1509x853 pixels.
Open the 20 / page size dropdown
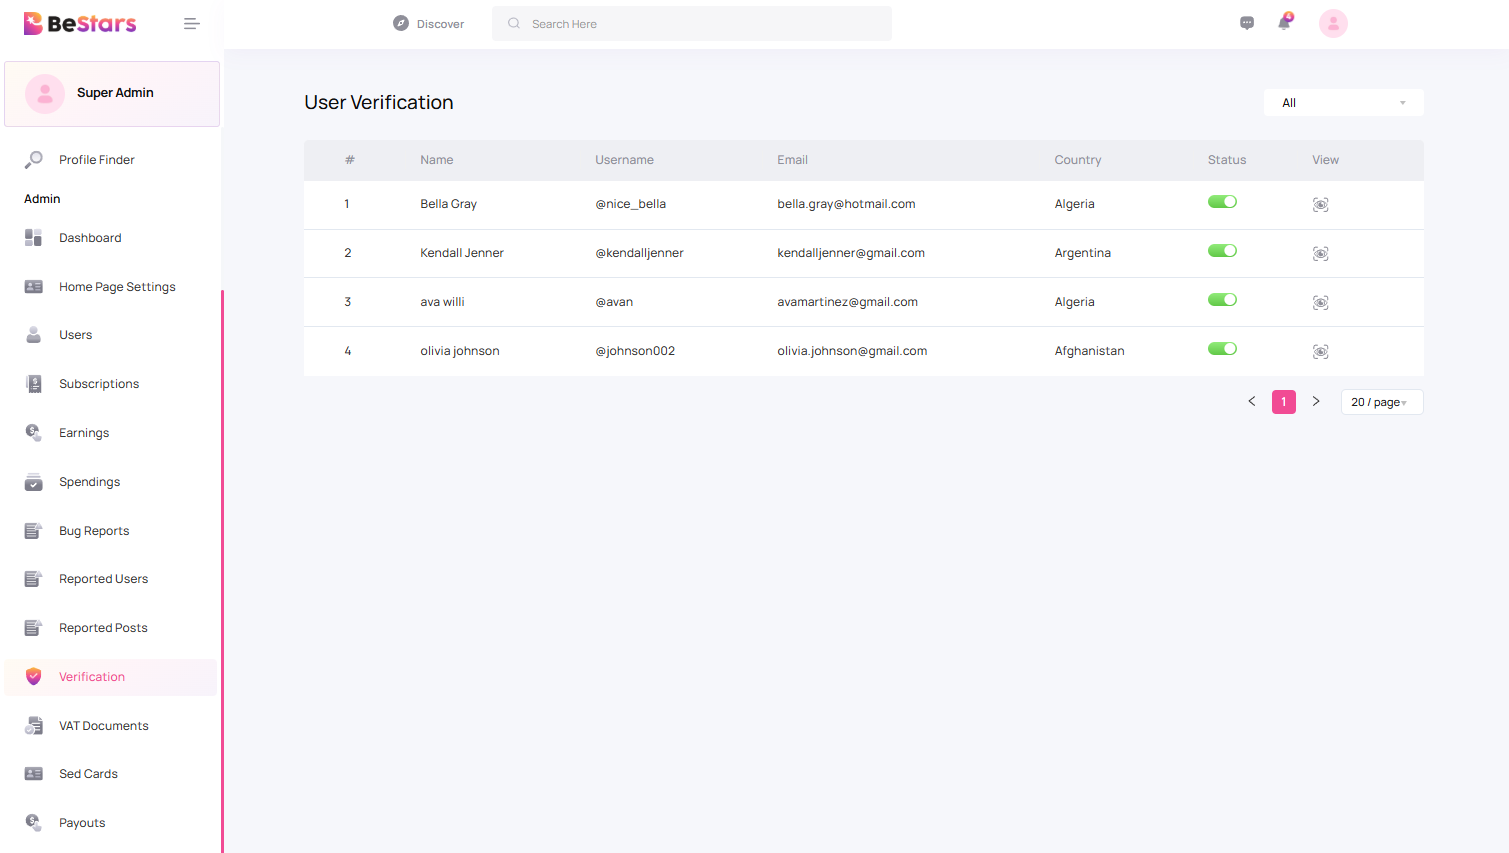[1381, 402]
